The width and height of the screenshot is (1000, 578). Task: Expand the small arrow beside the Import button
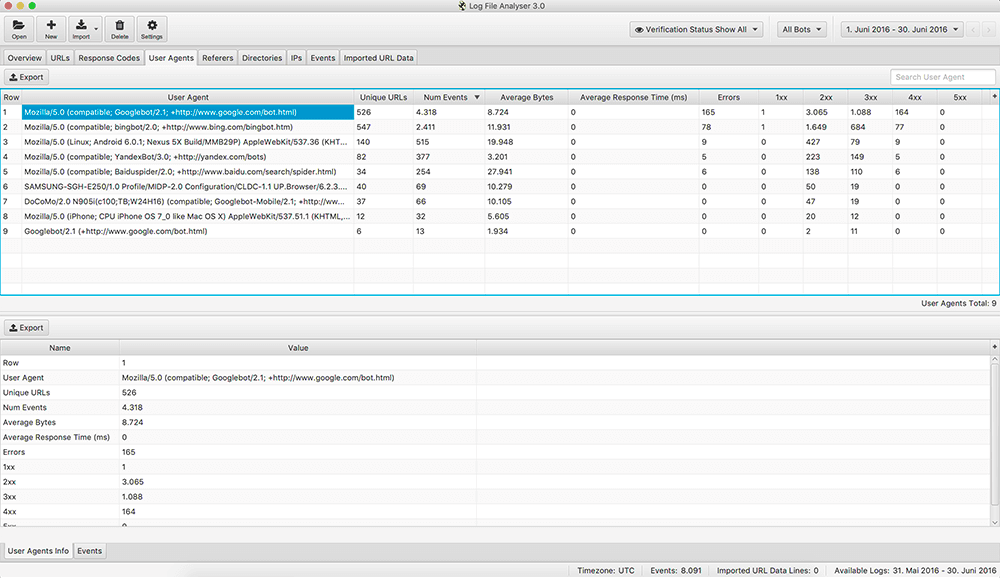(96, 29)
